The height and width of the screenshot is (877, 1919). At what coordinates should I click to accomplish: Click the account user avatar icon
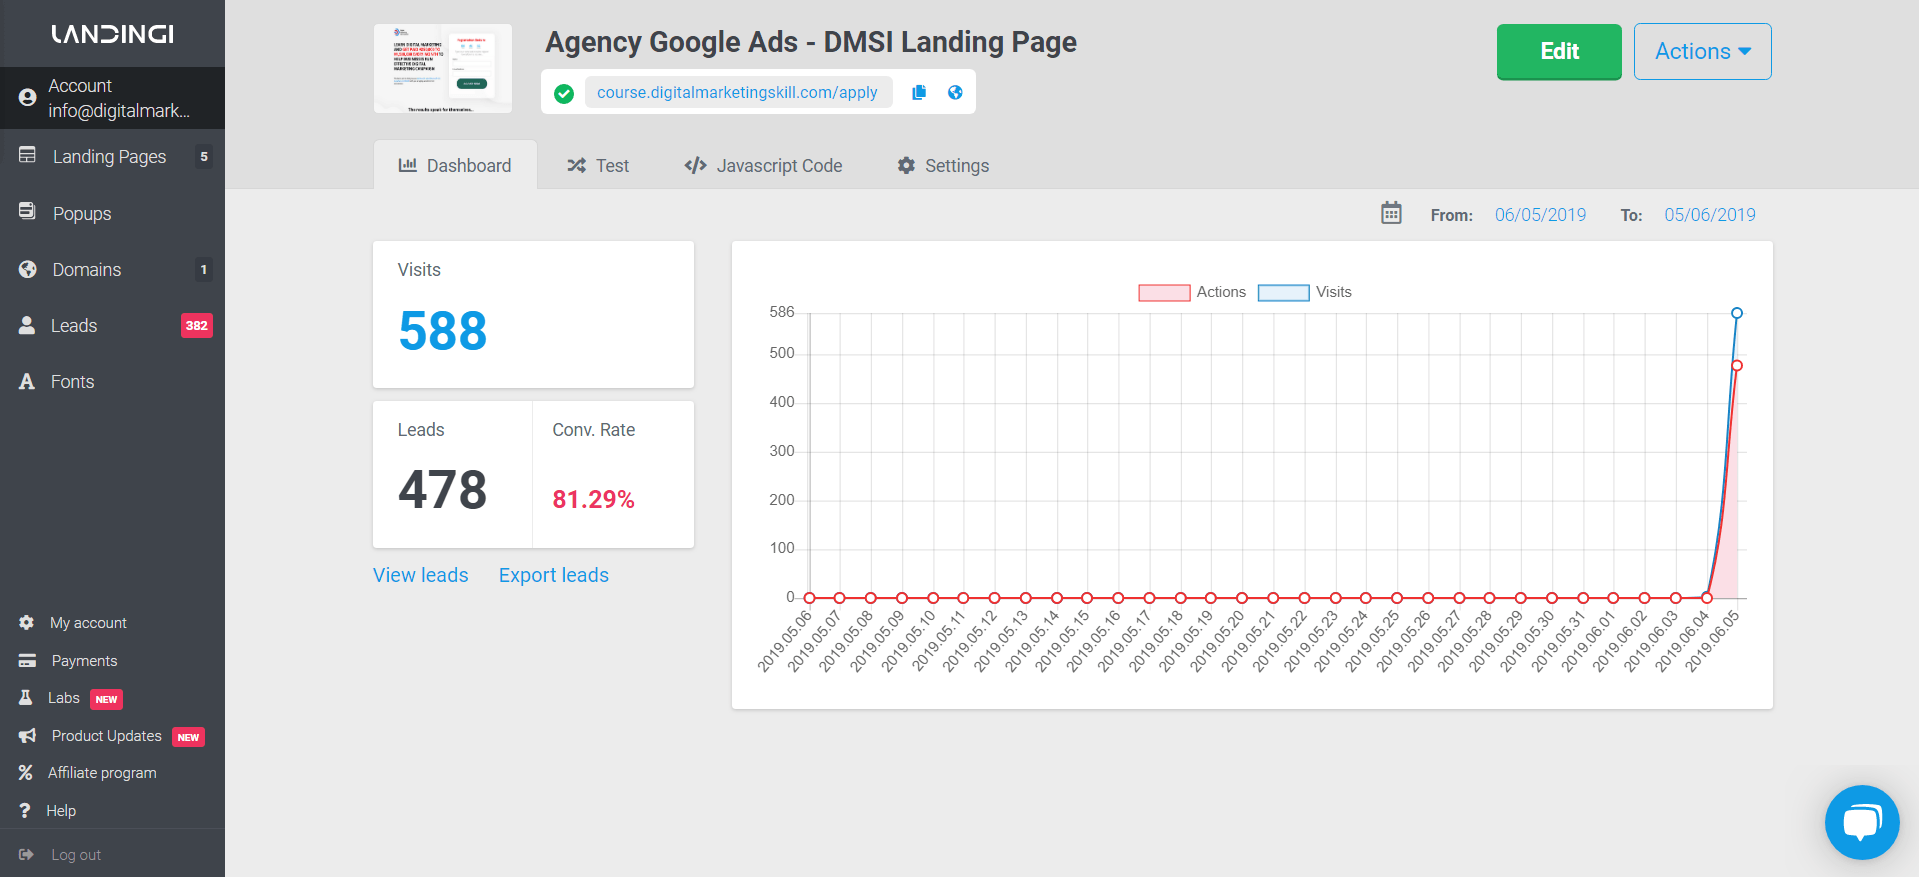28,98
